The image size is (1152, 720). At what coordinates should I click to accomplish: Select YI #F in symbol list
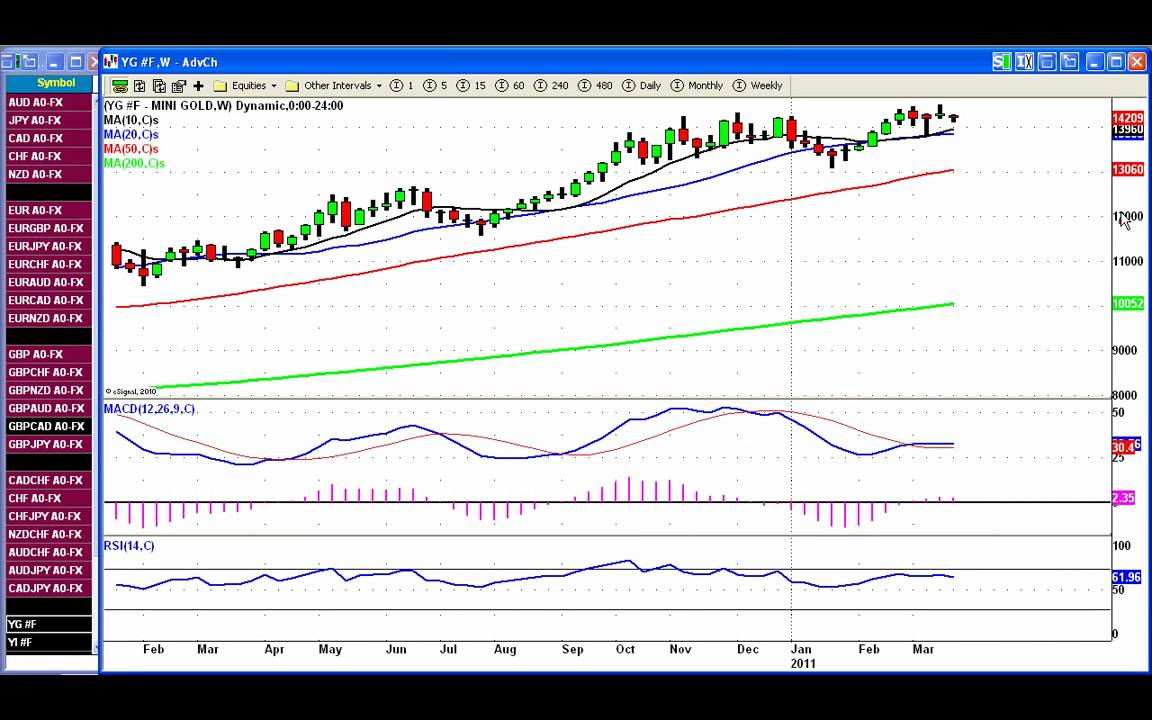coord(49,642)
